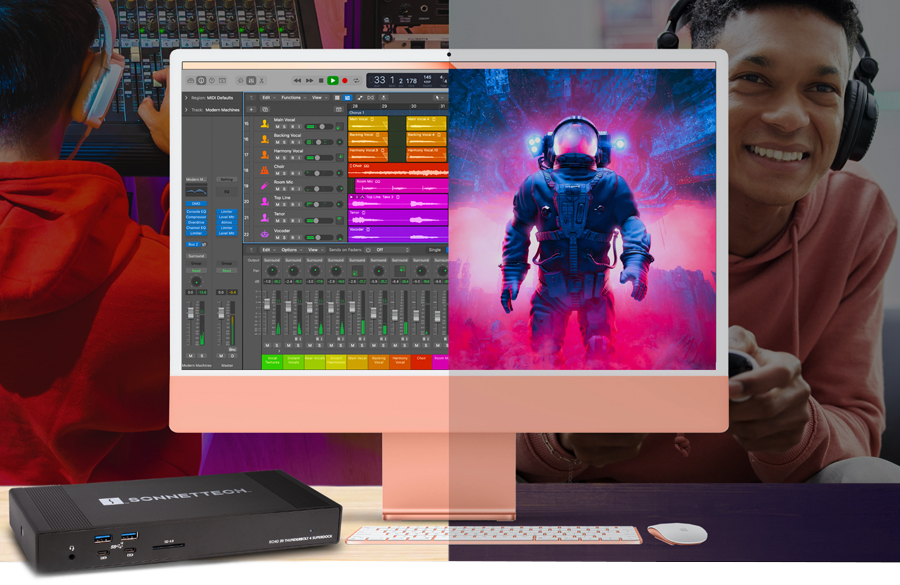Enable Cycle mode in the transport bar
This screenshot has width=900, height=585.
[x=355, y=80]
